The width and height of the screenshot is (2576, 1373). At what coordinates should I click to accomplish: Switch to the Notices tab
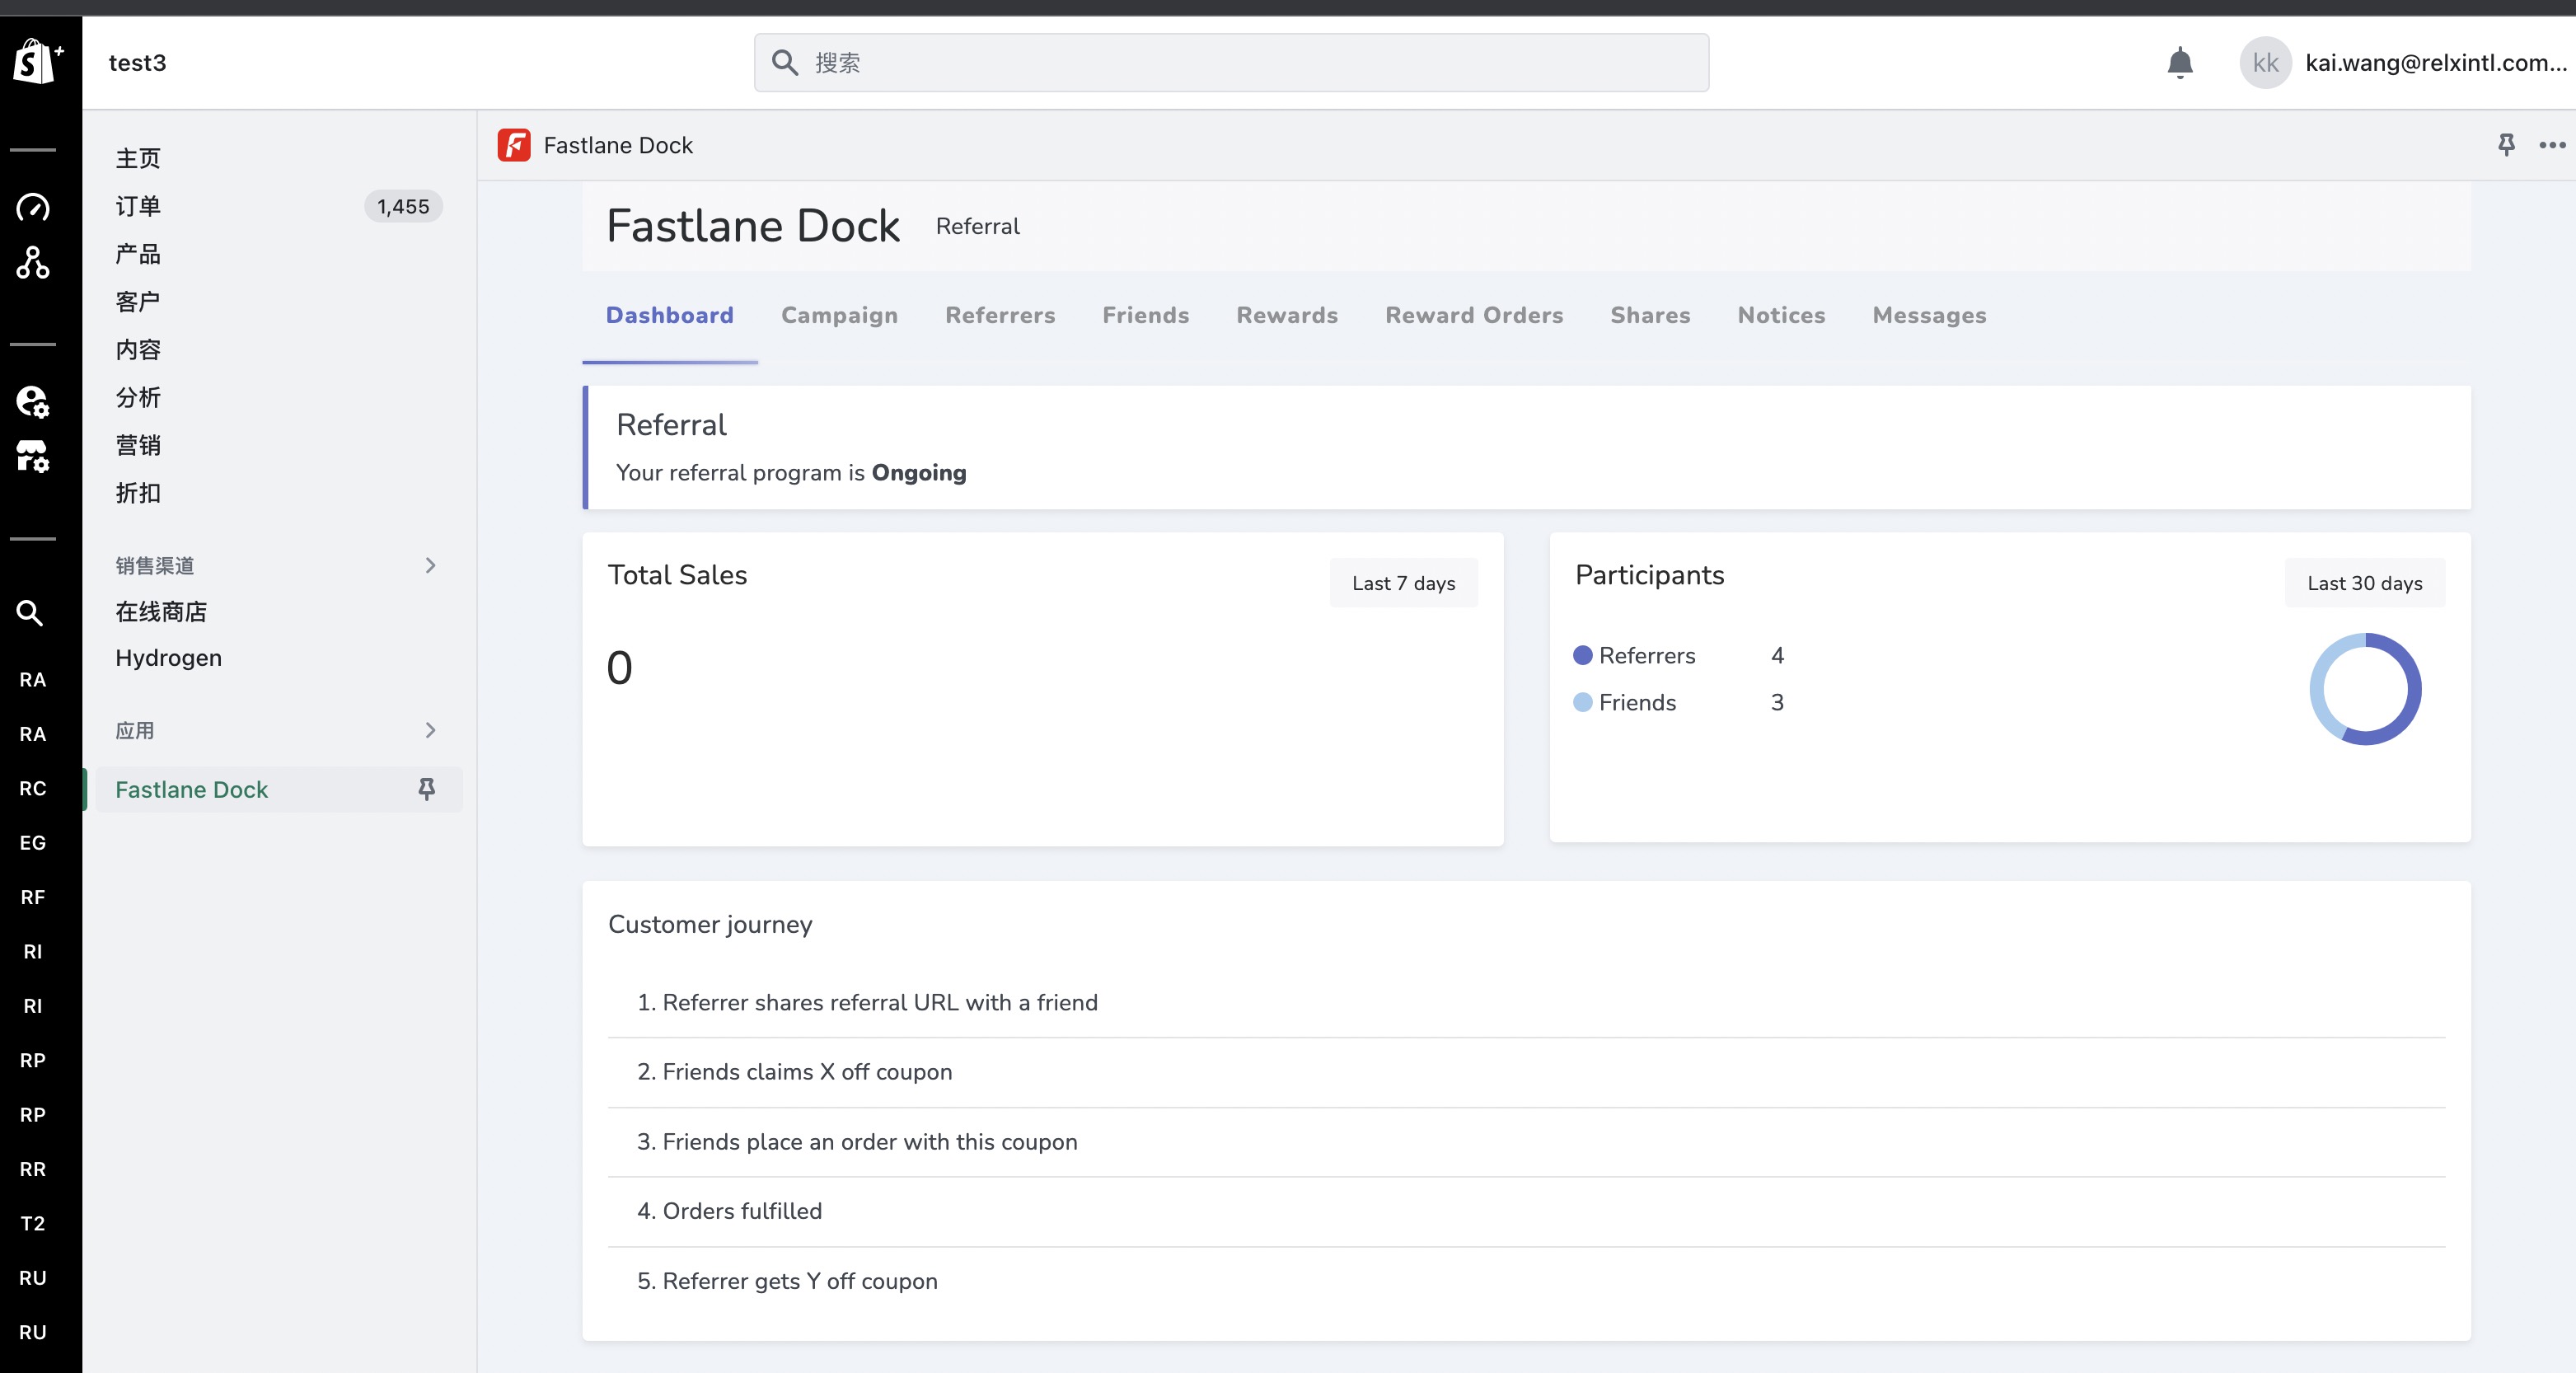click(x=1781, y=315)
